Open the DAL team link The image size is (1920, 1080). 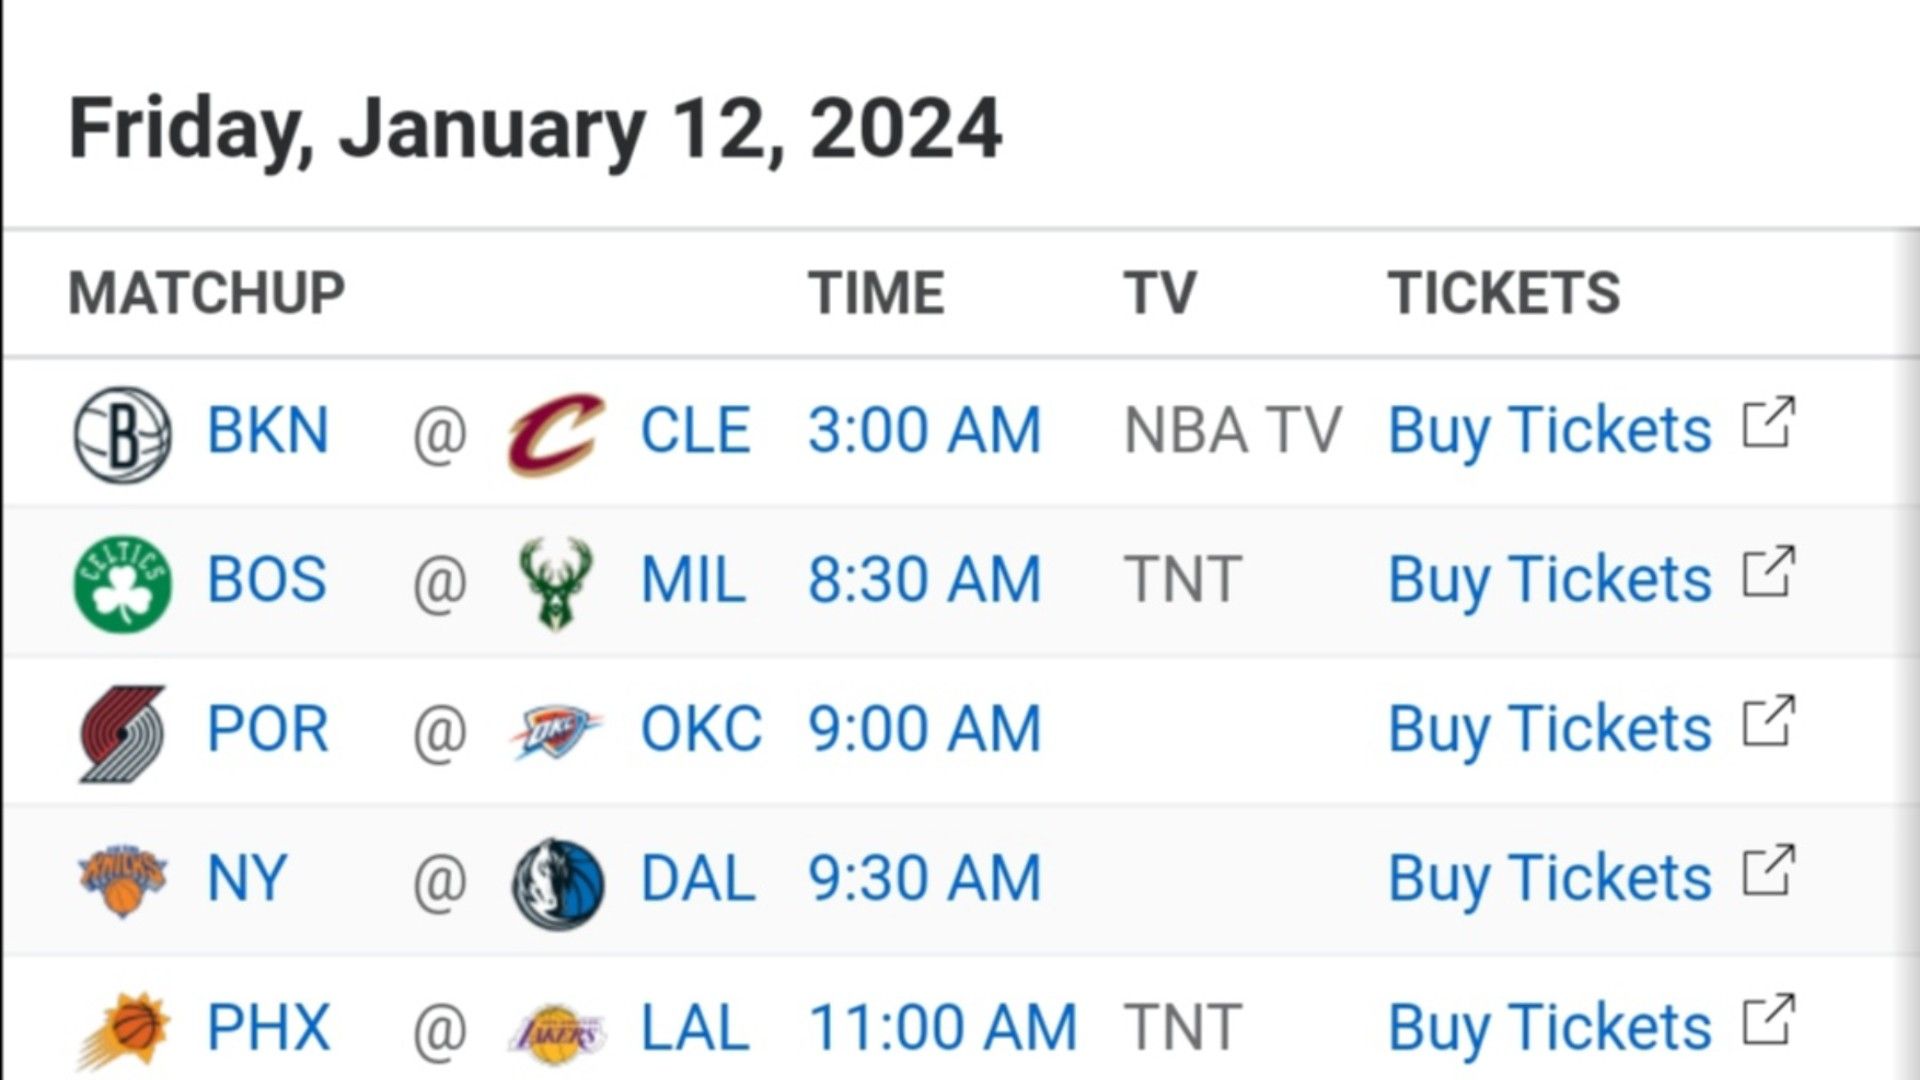697,879
